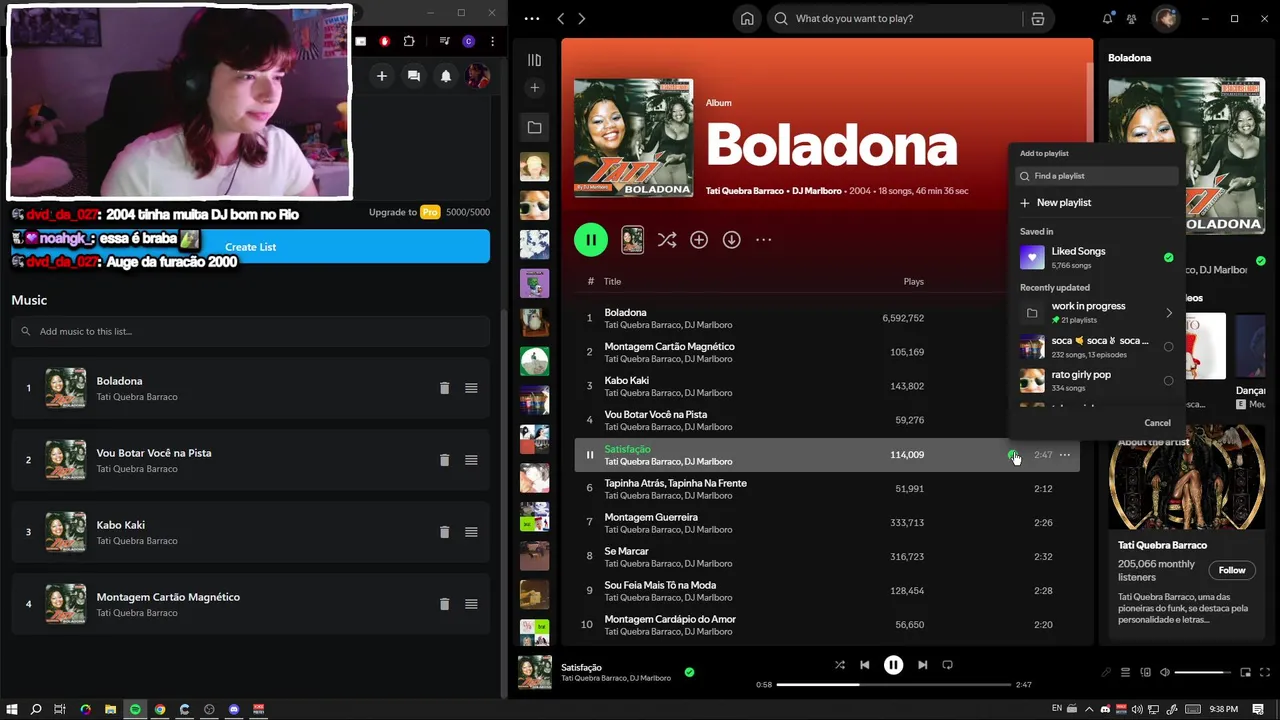The height and width of the screenshot is (720, 1280).
Task: Open Windows Start menu
Action: pyautogui.click(x=12, y=709)
